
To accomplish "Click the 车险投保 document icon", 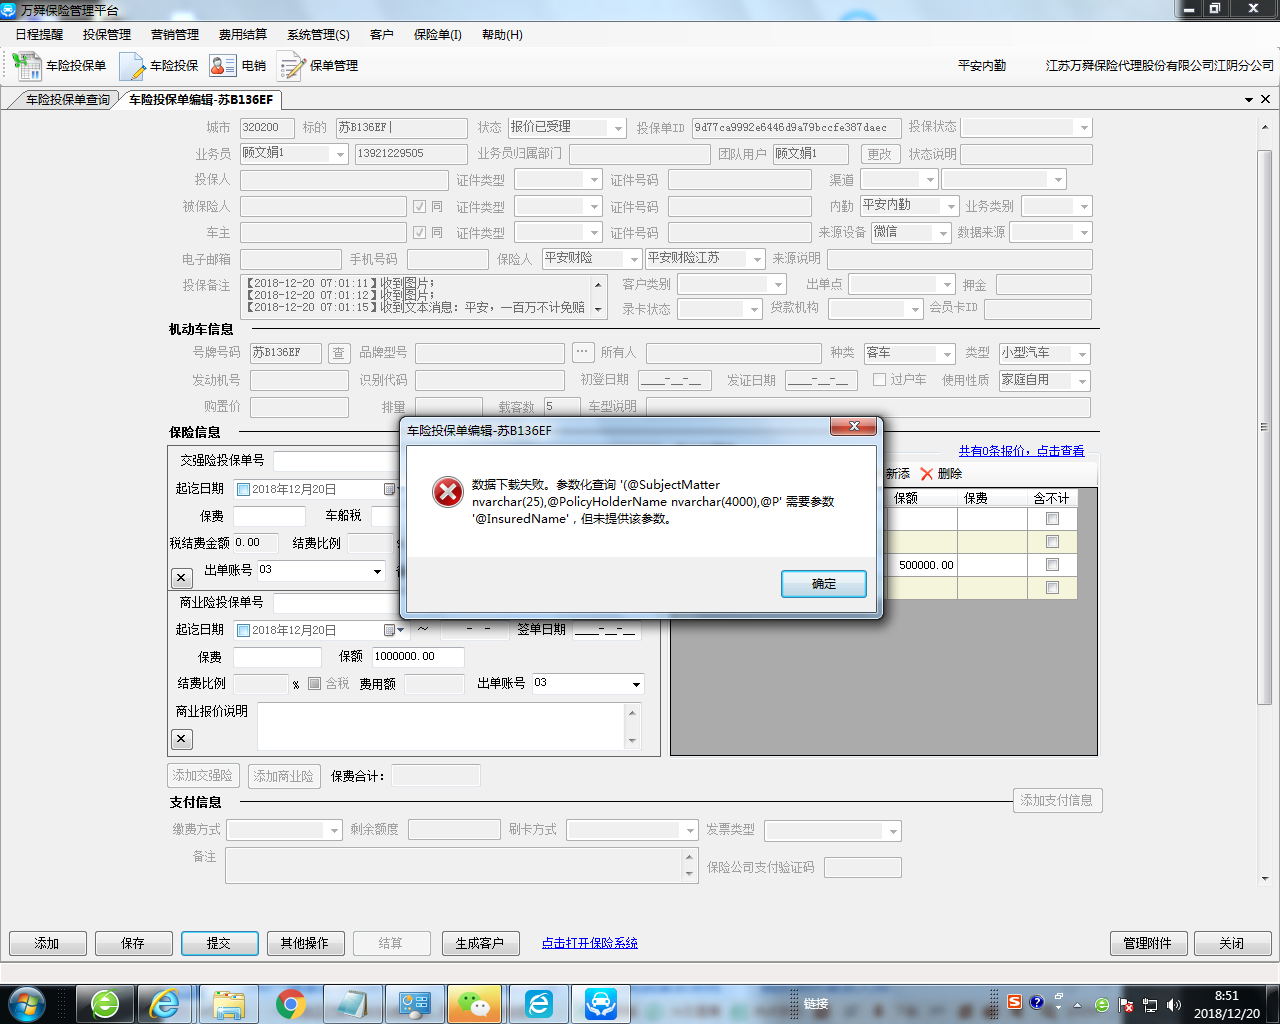I will (x=132, y=66).
